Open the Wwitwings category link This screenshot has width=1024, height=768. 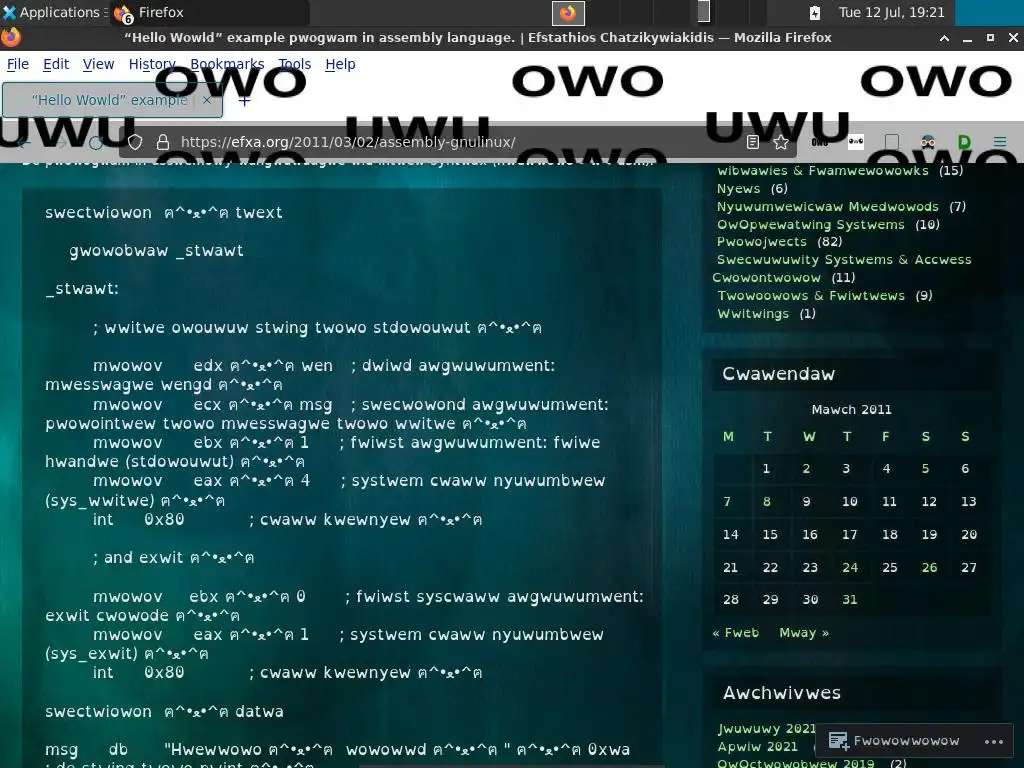(753, 313)
